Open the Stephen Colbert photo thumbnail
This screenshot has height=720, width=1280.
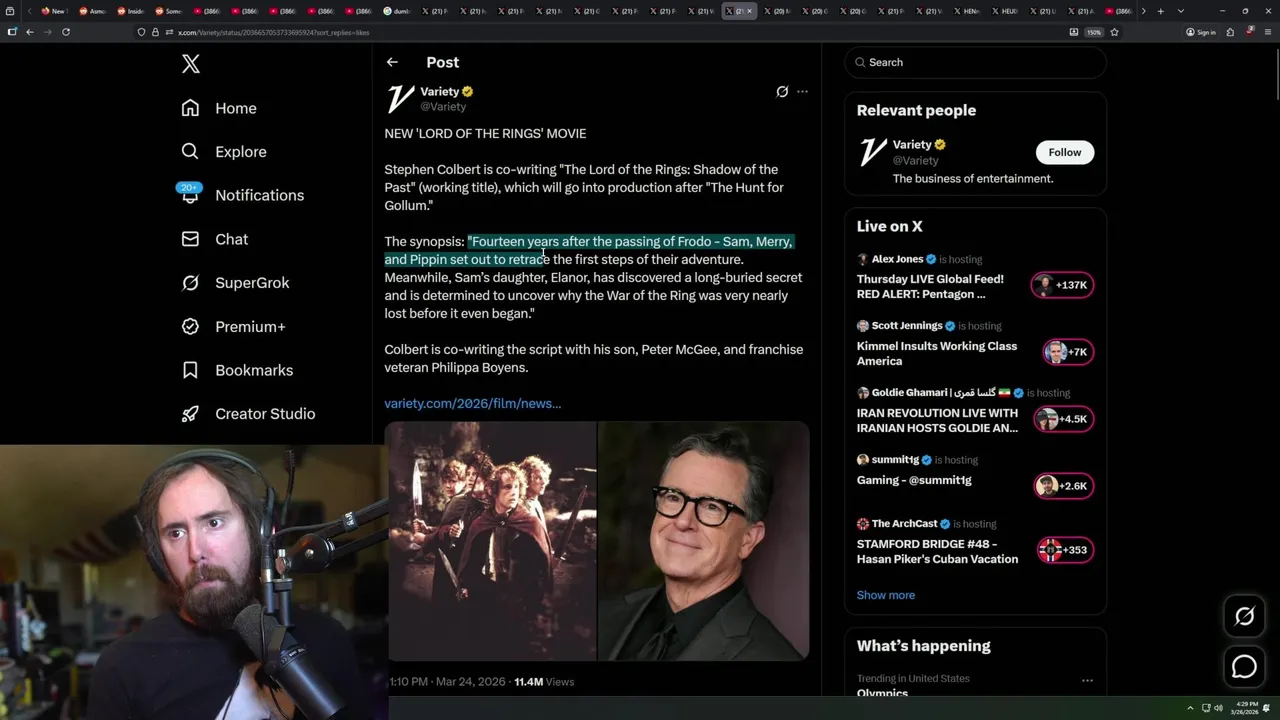click(x=704, y=541)
